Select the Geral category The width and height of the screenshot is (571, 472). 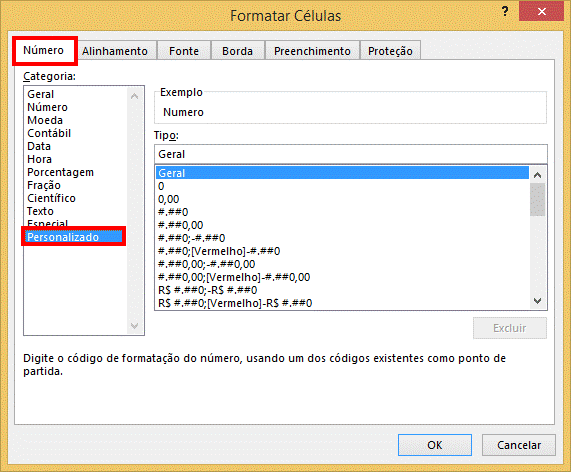pos(40,94)
